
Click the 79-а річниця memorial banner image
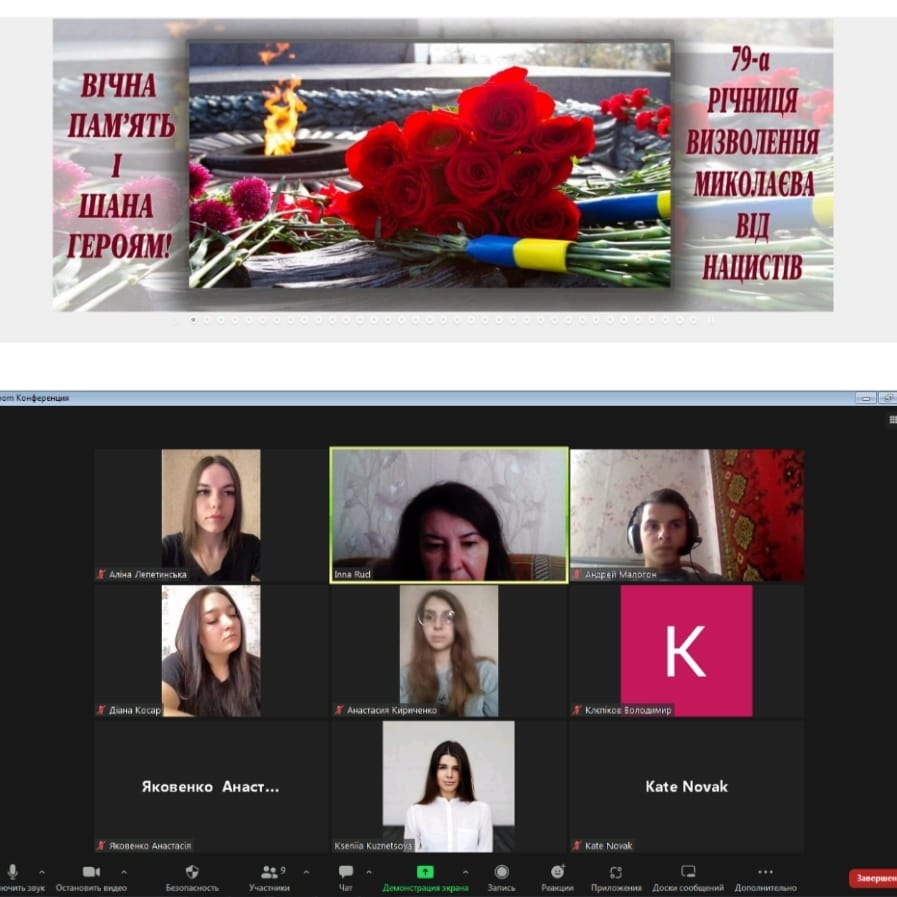443,165
